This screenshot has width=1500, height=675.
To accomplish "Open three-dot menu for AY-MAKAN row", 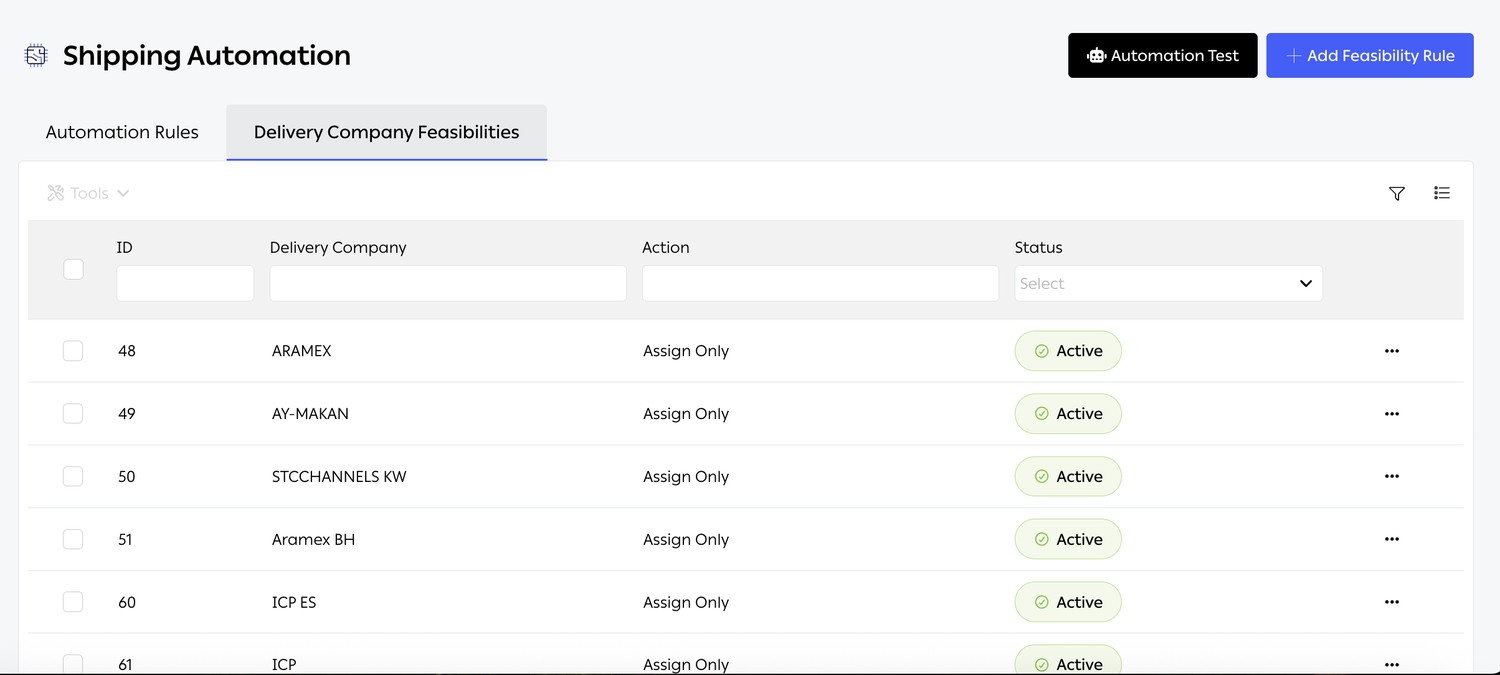I will pos(1392,414).
